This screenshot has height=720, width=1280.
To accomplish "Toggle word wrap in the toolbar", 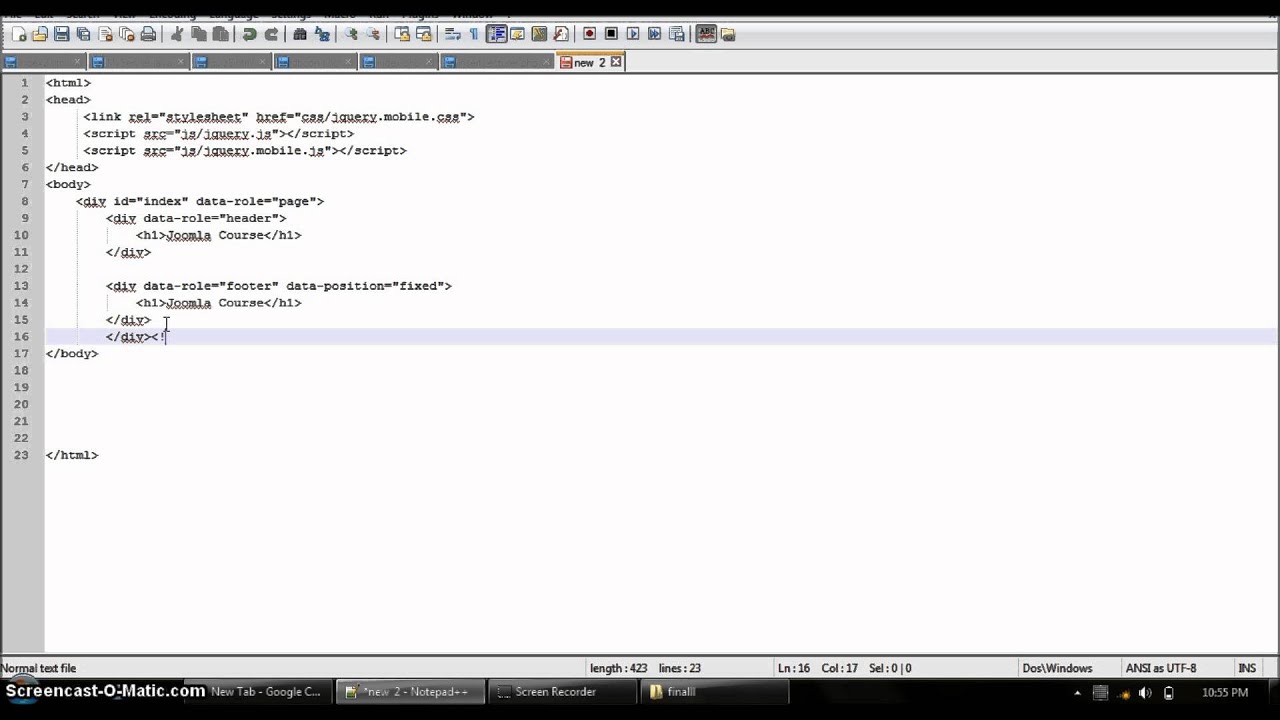I will click(452, 34).
